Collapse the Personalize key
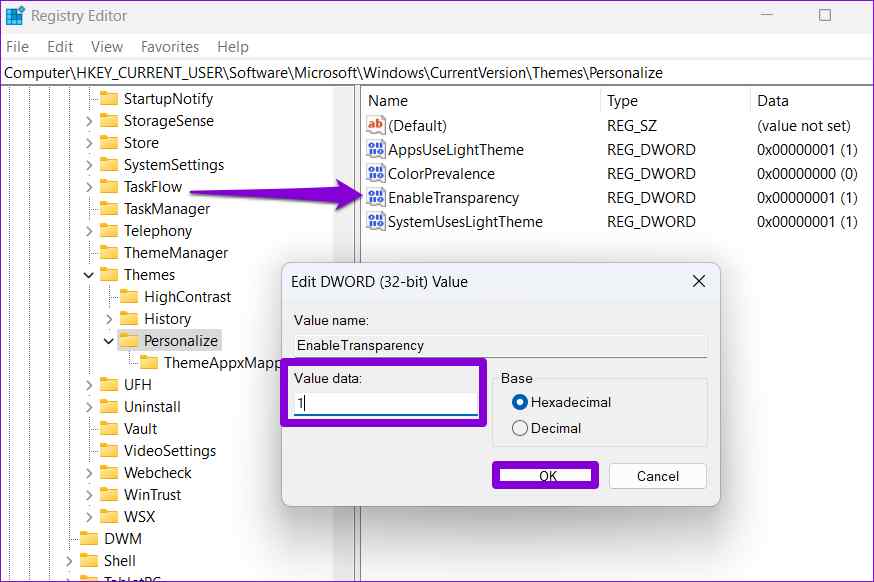 (x=109, y=341)
